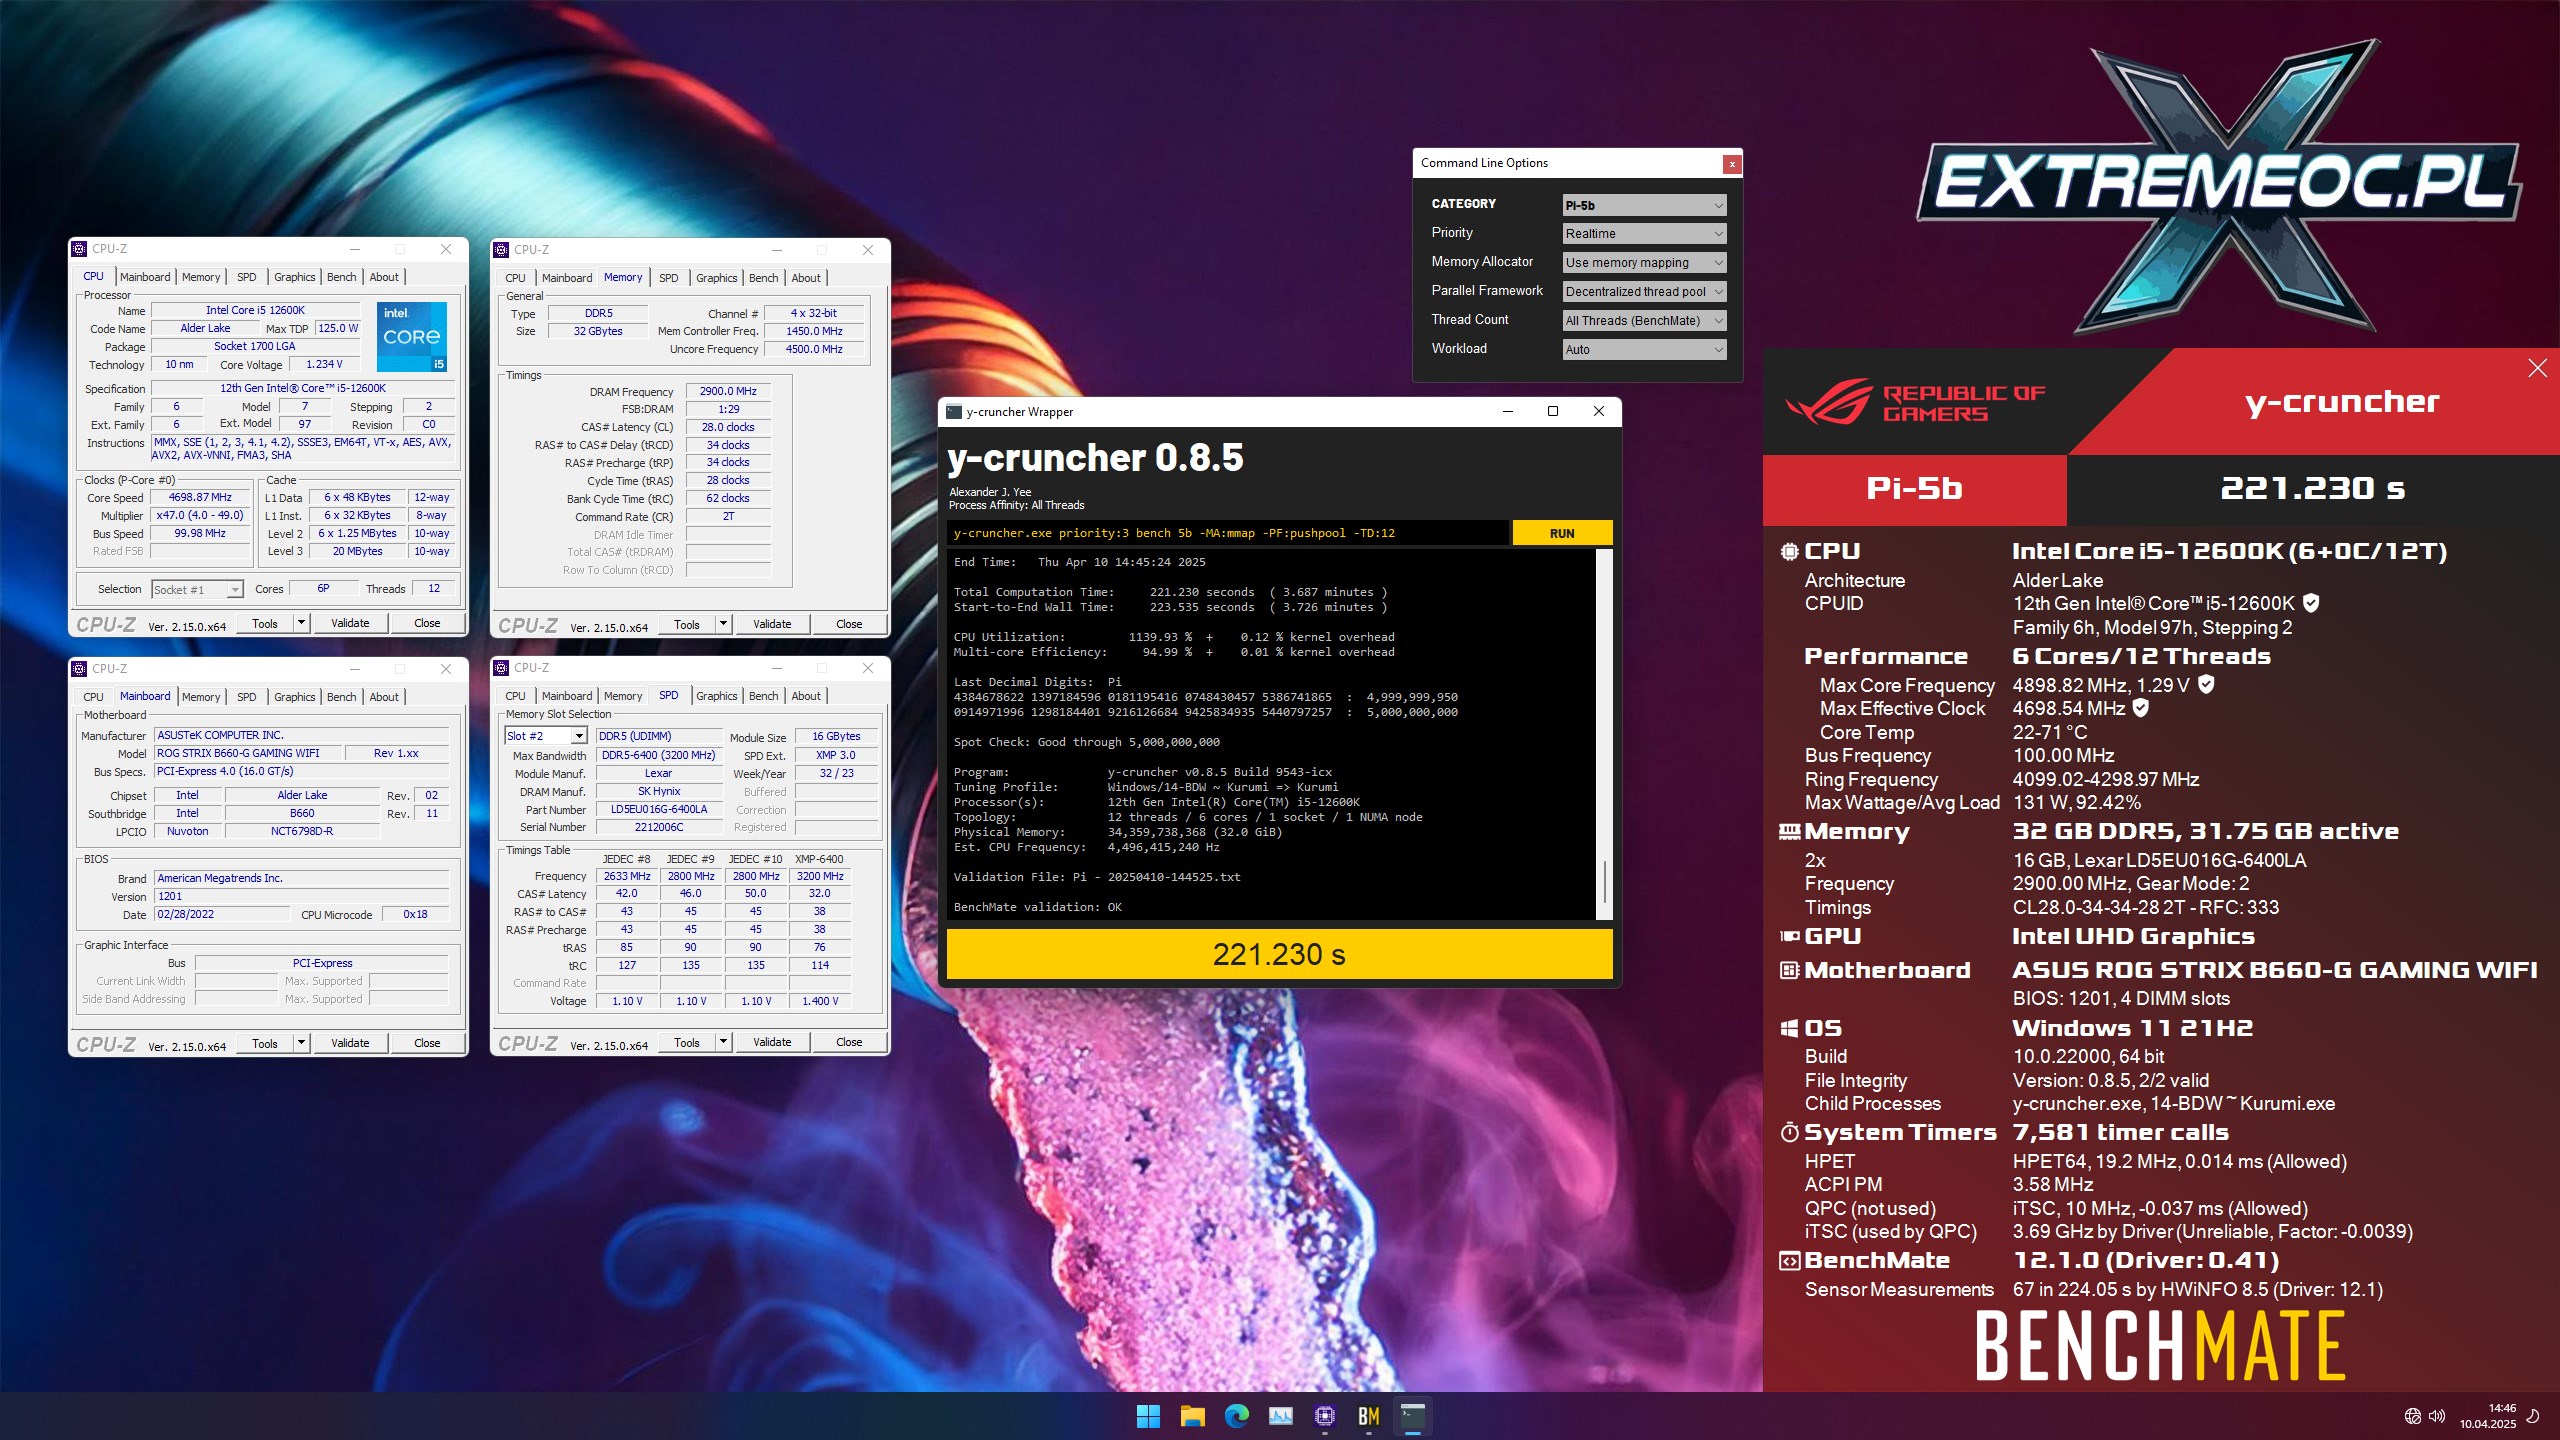Click the Republic of Gamers logo
Viewport: 2560px width, 1440px height.
[1915, 402]
